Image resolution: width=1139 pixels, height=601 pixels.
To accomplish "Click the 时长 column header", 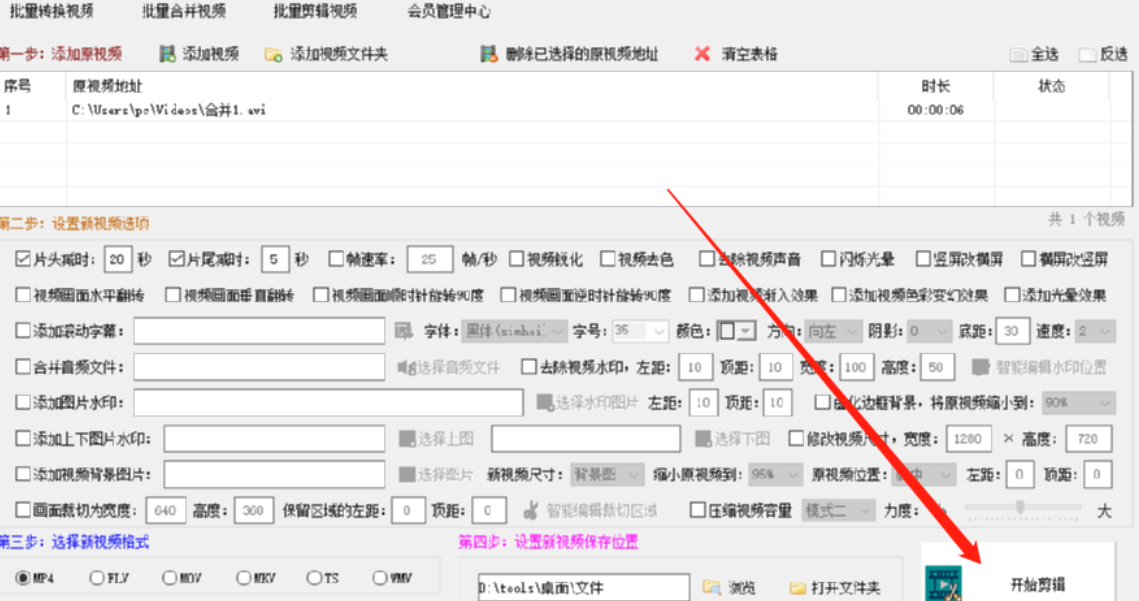I will tap(936, 86).
